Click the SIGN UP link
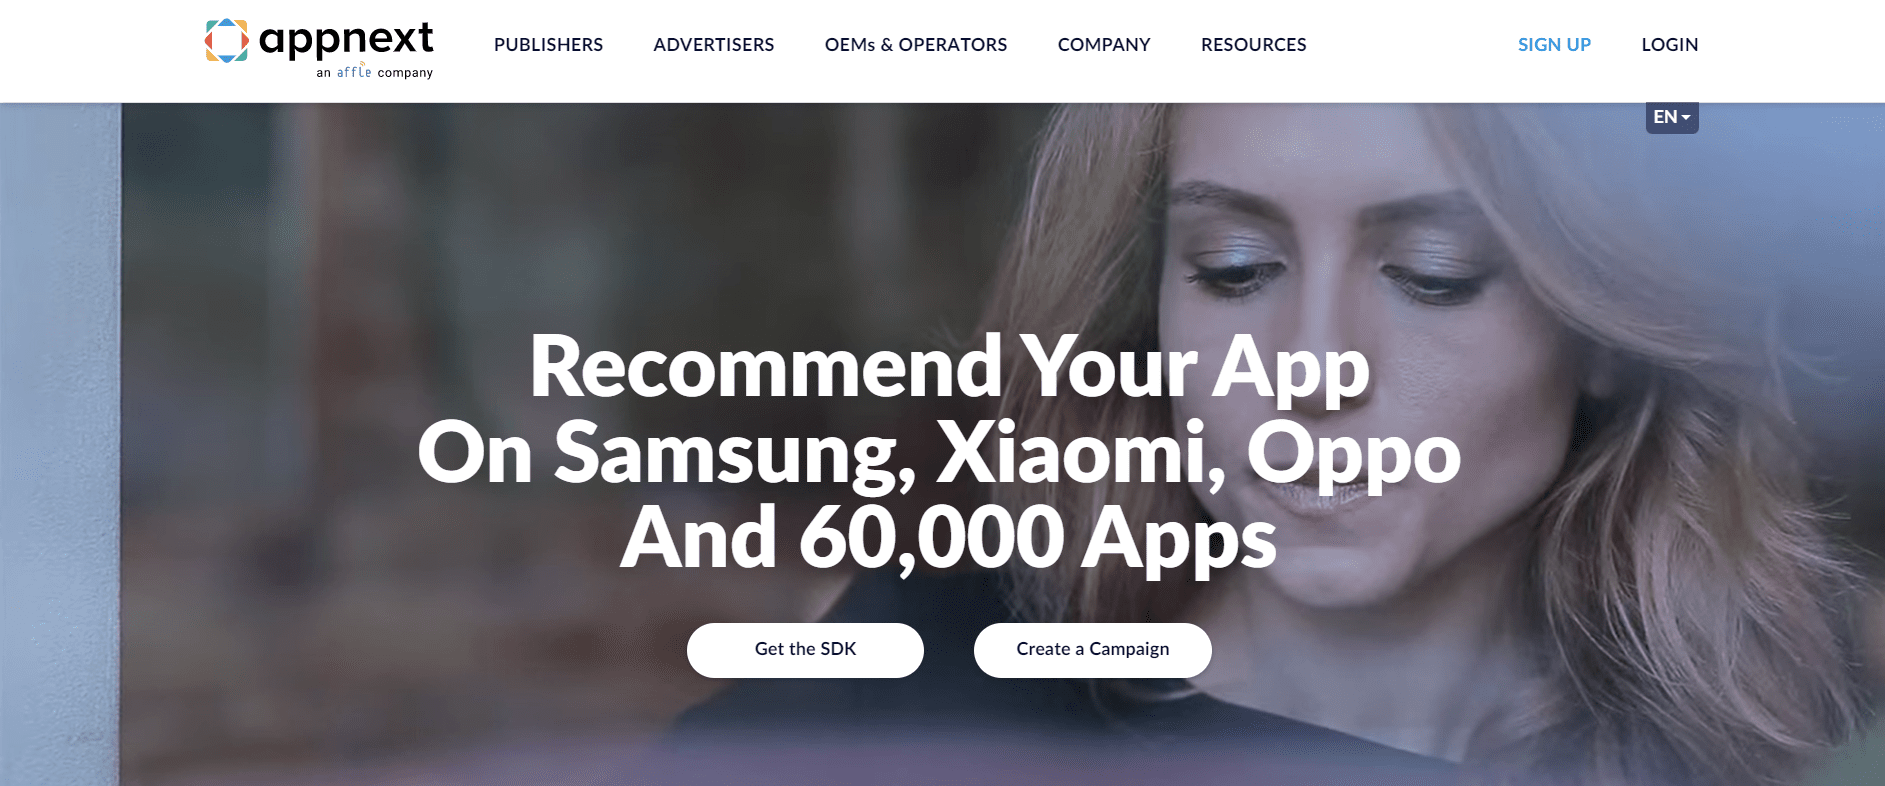This screenshot has width=1885, height=786. click(x=1554, y=45)
